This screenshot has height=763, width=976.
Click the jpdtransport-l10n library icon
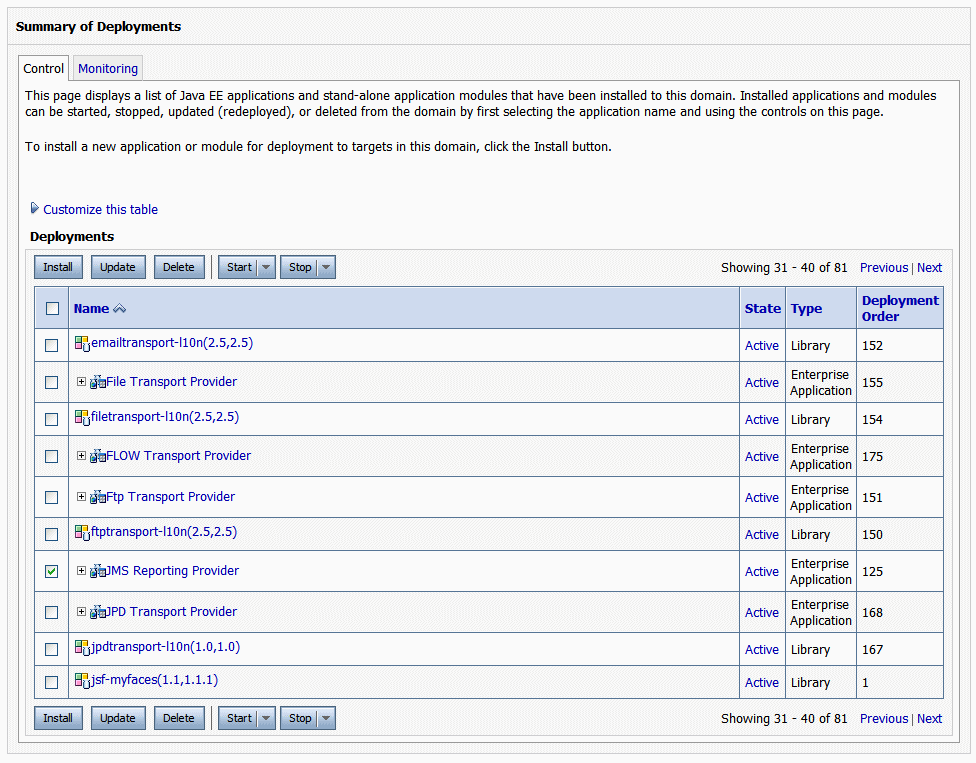coord(82,648)
